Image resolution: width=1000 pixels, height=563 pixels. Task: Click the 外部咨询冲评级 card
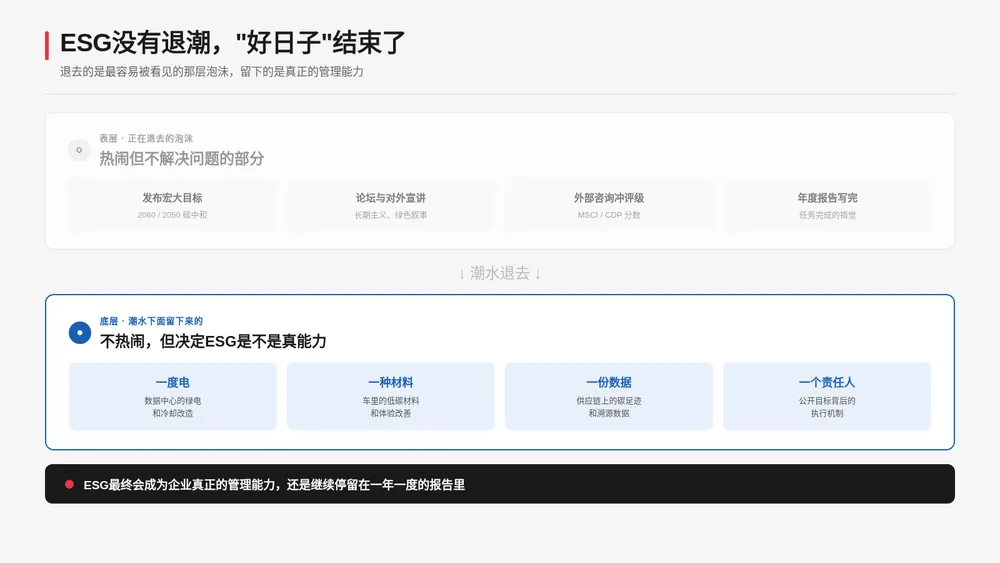(x=609, y=205)
